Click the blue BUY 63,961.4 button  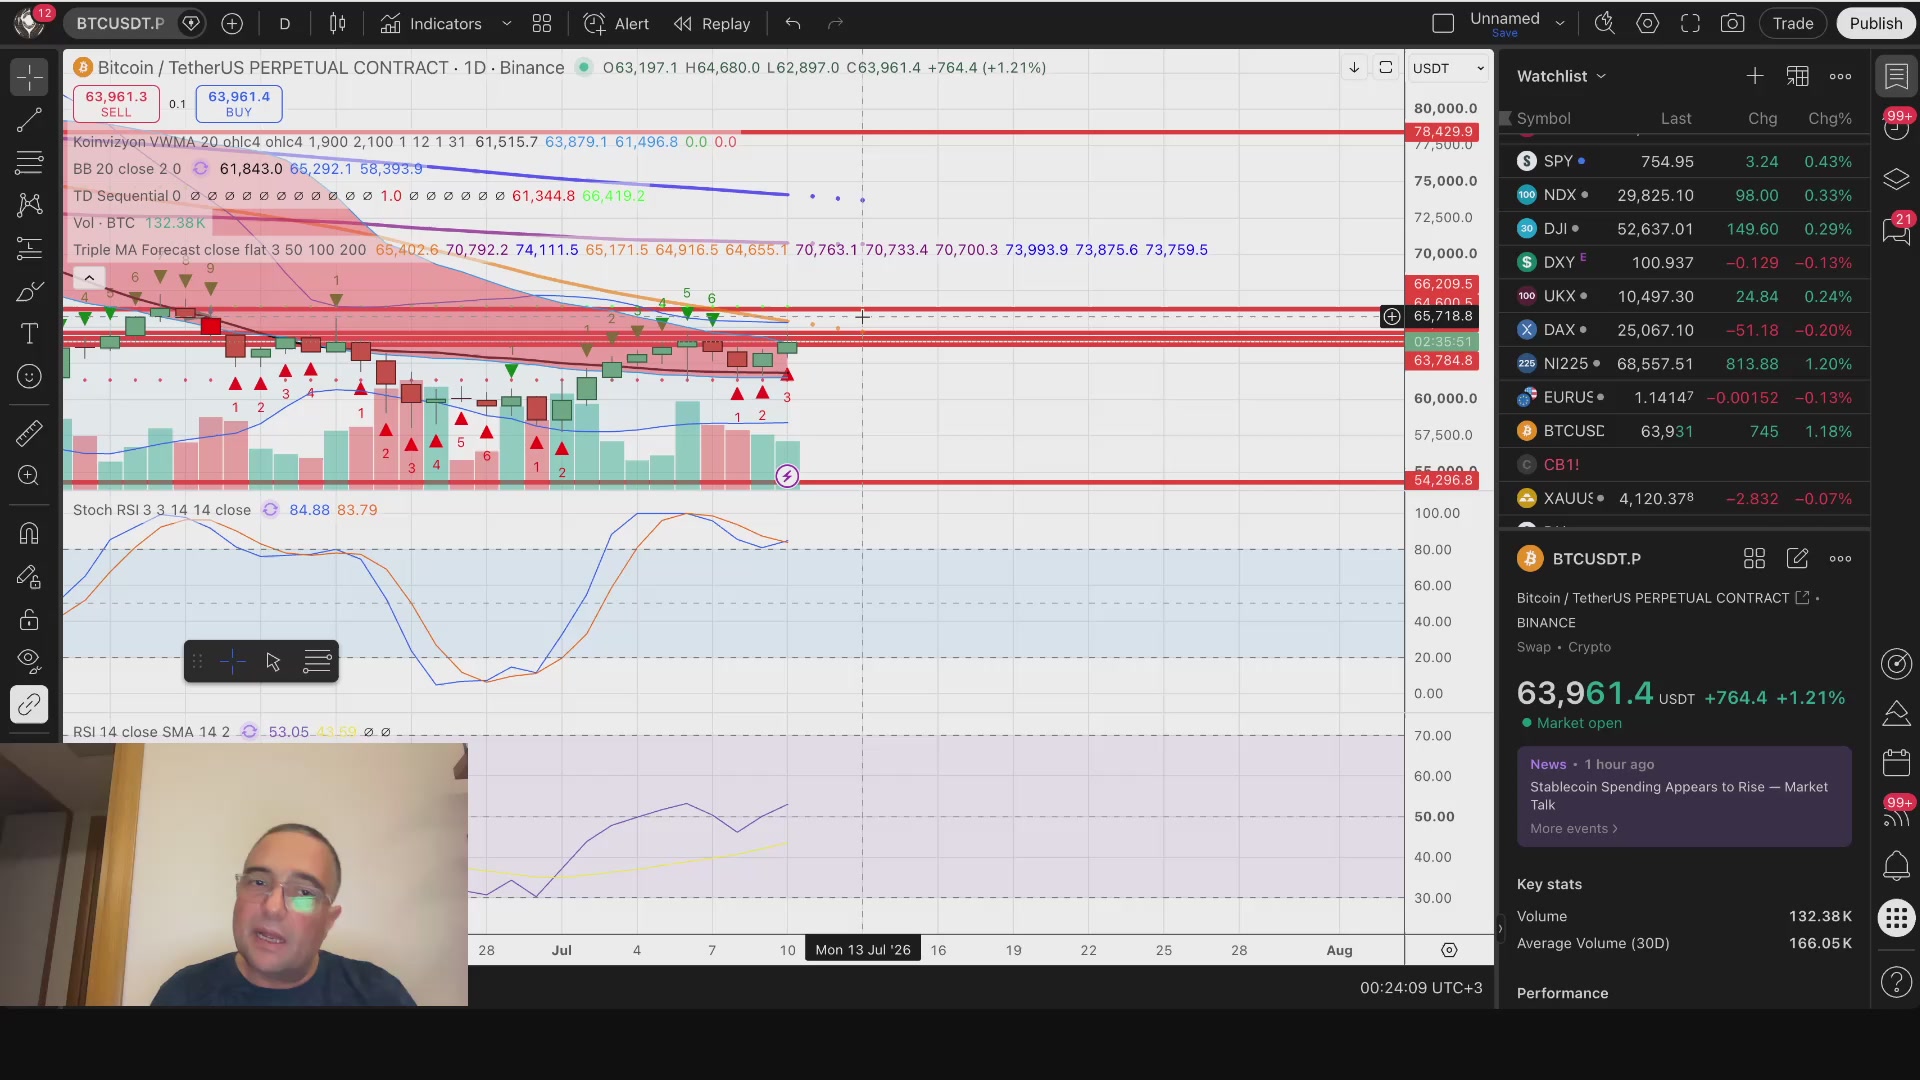pos(239,103)
